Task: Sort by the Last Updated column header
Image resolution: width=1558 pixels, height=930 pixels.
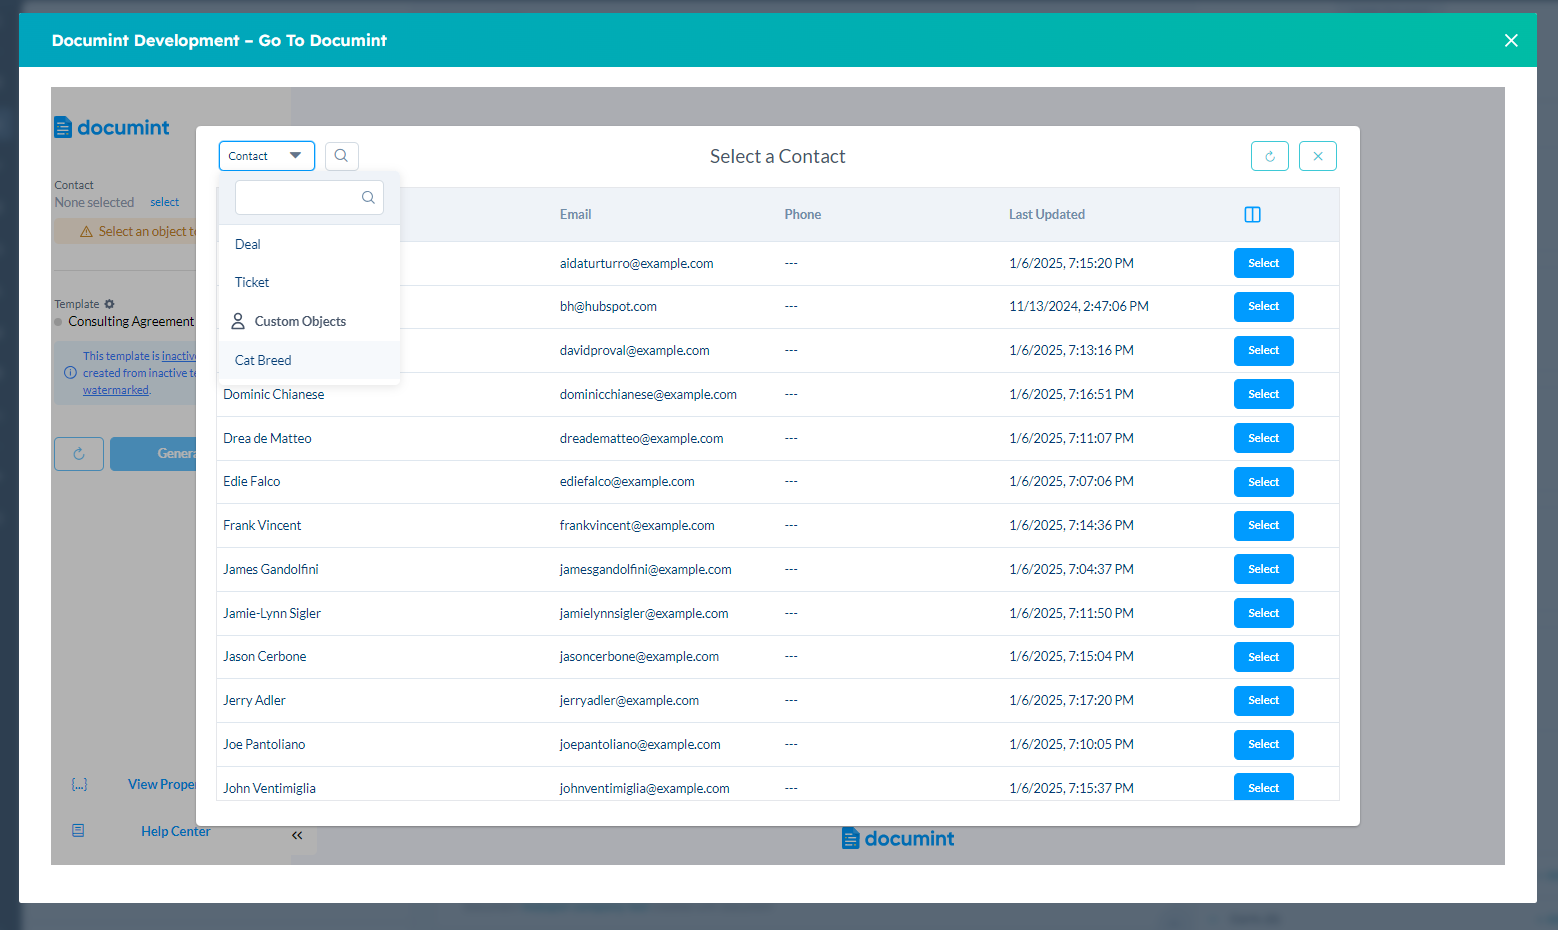Action: click(x=1046, y=215)
